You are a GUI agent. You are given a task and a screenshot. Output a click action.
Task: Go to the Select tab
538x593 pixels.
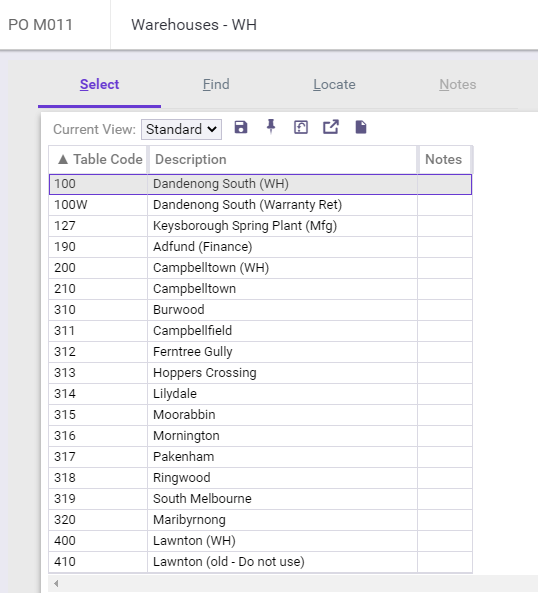(x=99, y=84)
